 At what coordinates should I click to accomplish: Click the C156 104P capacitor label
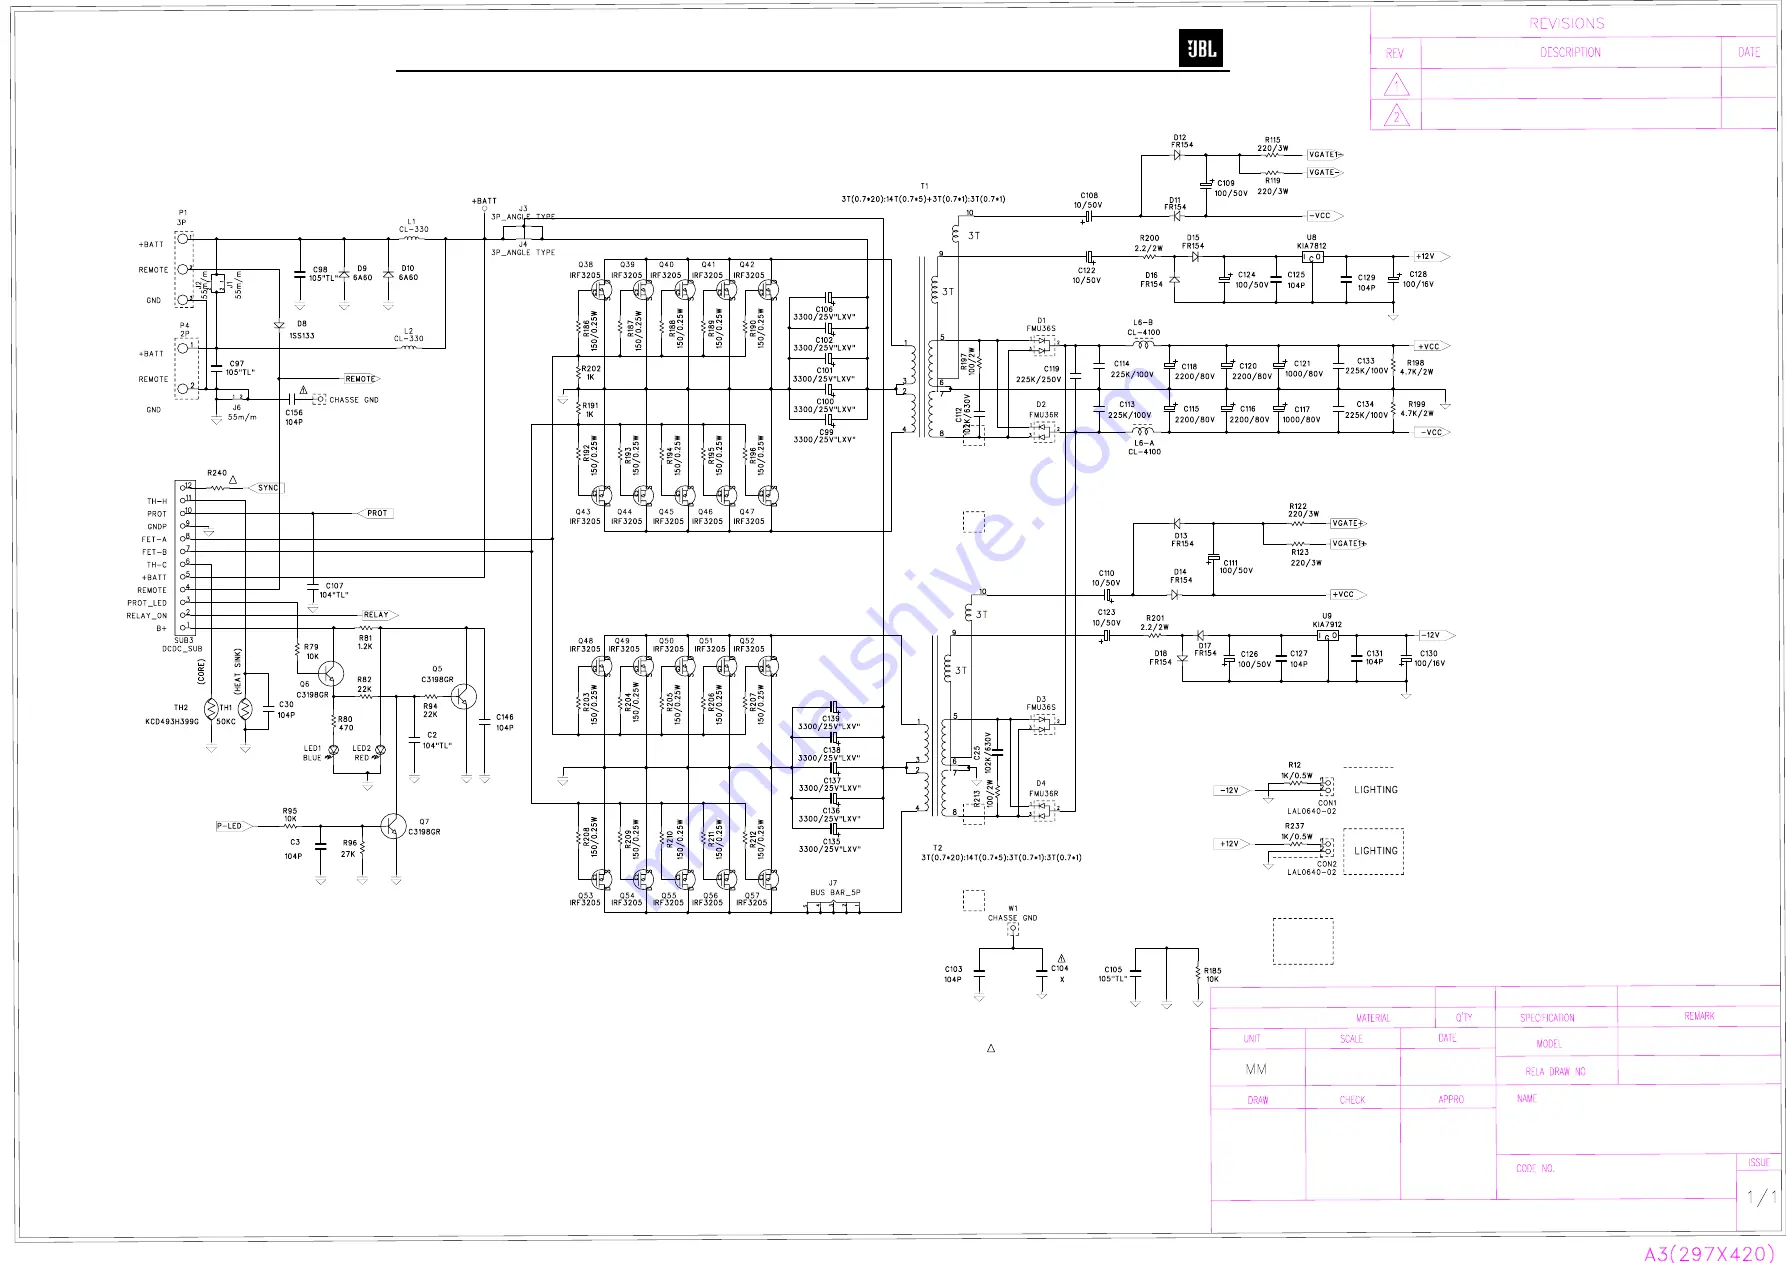tap(294, 417)
